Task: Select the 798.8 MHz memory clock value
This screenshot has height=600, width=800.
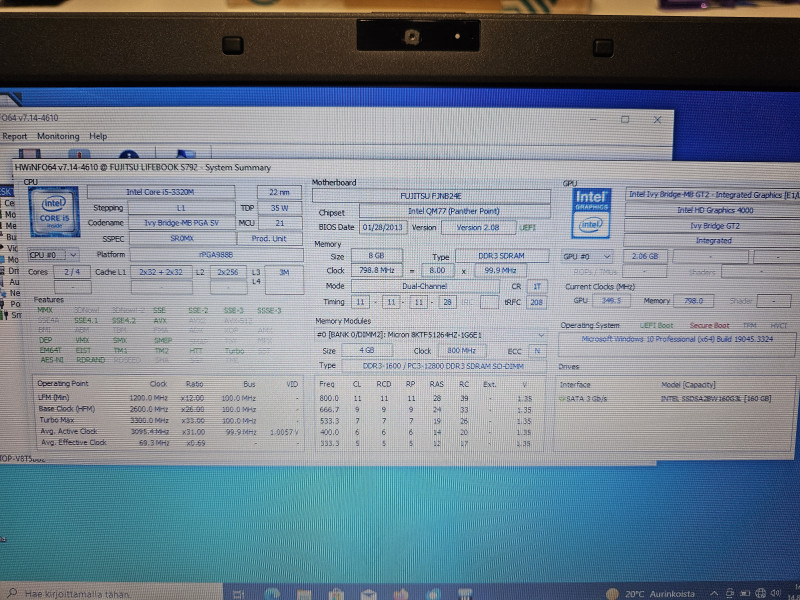Action: coord(377,270)
